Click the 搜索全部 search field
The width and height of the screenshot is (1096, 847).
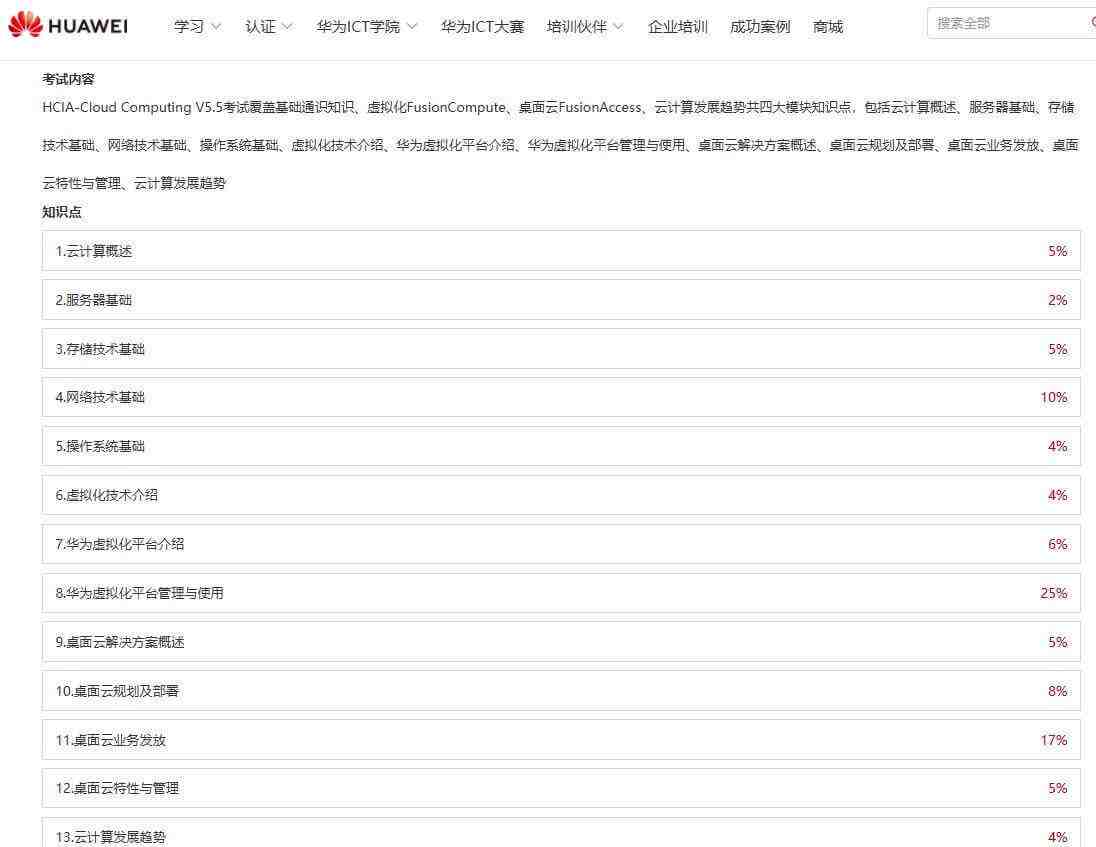pos(1005,23)
